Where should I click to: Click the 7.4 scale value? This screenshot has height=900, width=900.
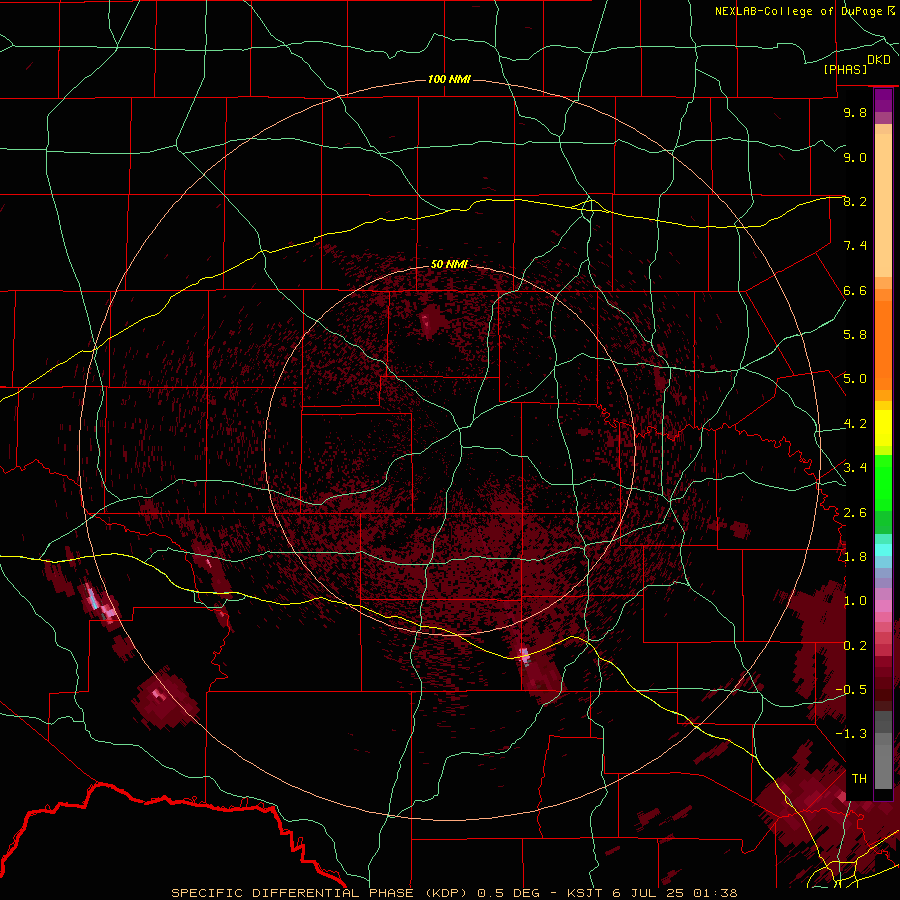coord(855,246)
